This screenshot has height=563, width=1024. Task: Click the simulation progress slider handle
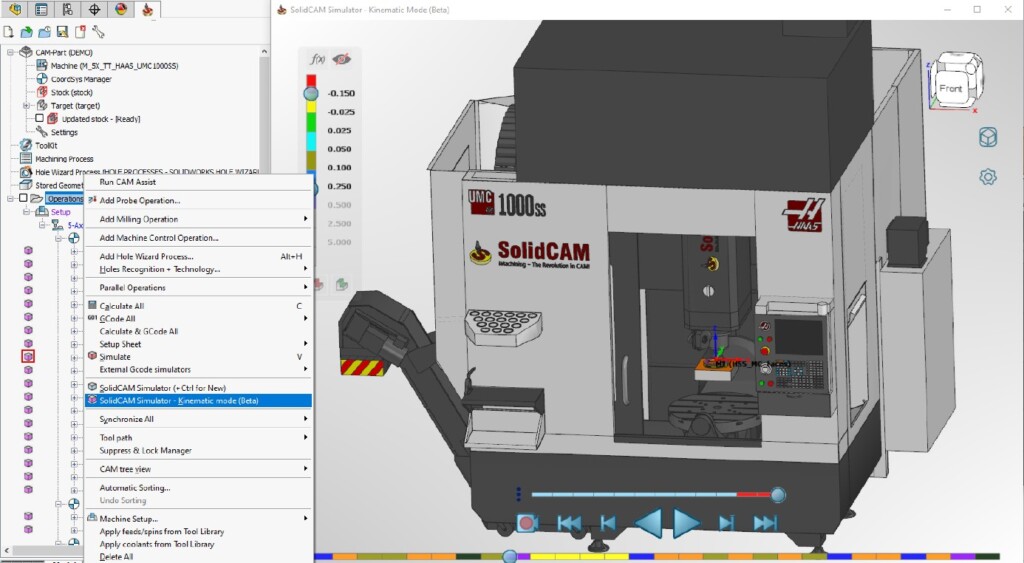pyautogui.click(x=778, y=494)
